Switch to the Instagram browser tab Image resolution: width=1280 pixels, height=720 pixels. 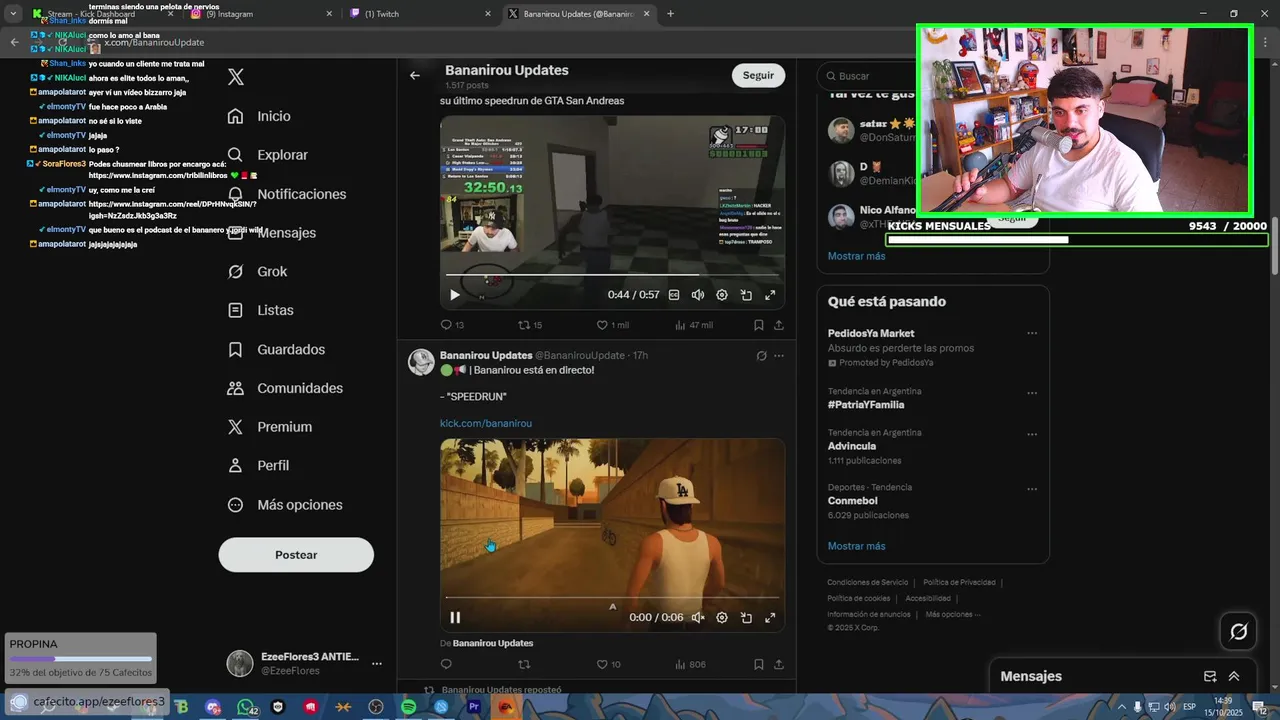click(261, 14)
